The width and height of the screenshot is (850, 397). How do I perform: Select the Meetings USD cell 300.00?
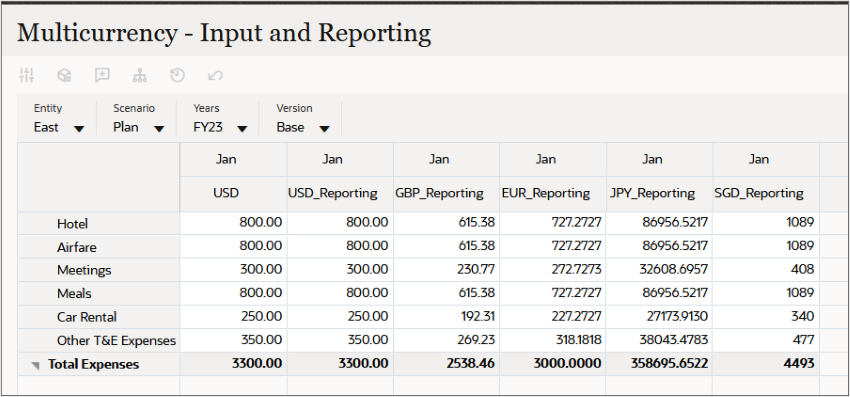point(234,270)
